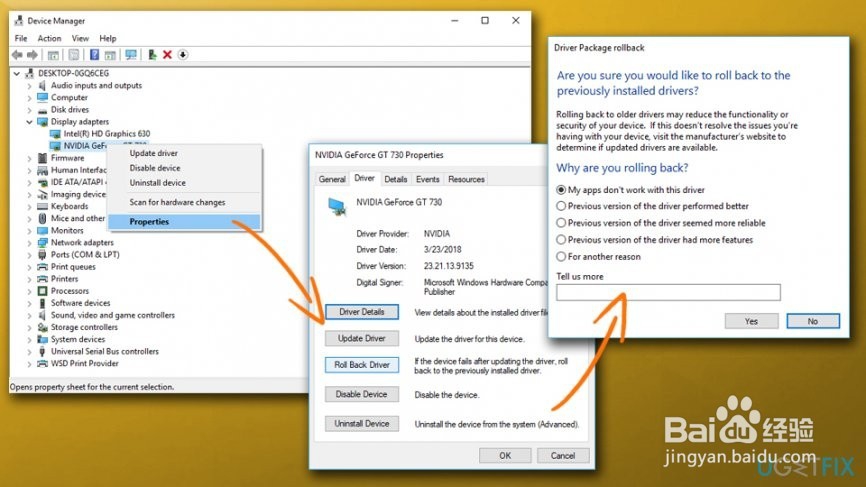Switch to the General tab in Properties
This screenshot has width=866, height=487.
332,179
